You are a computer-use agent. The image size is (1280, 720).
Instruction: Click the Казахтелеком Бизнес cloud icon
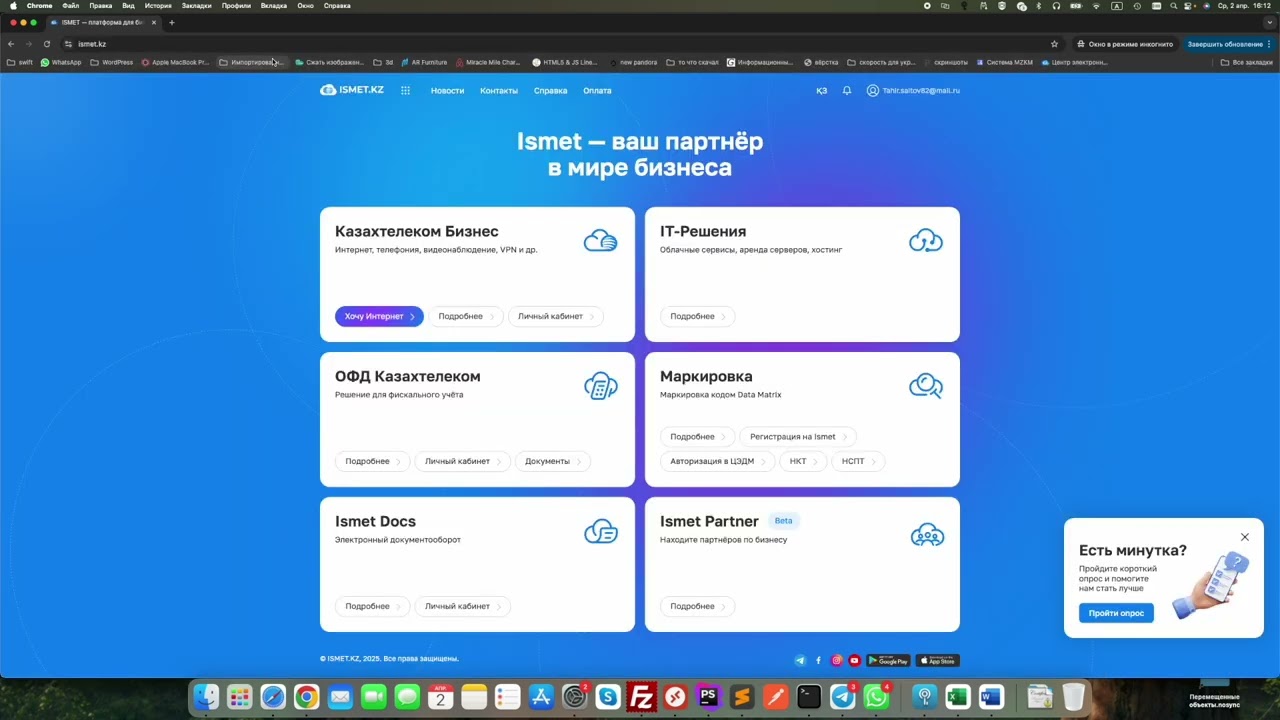coord(601,241)
